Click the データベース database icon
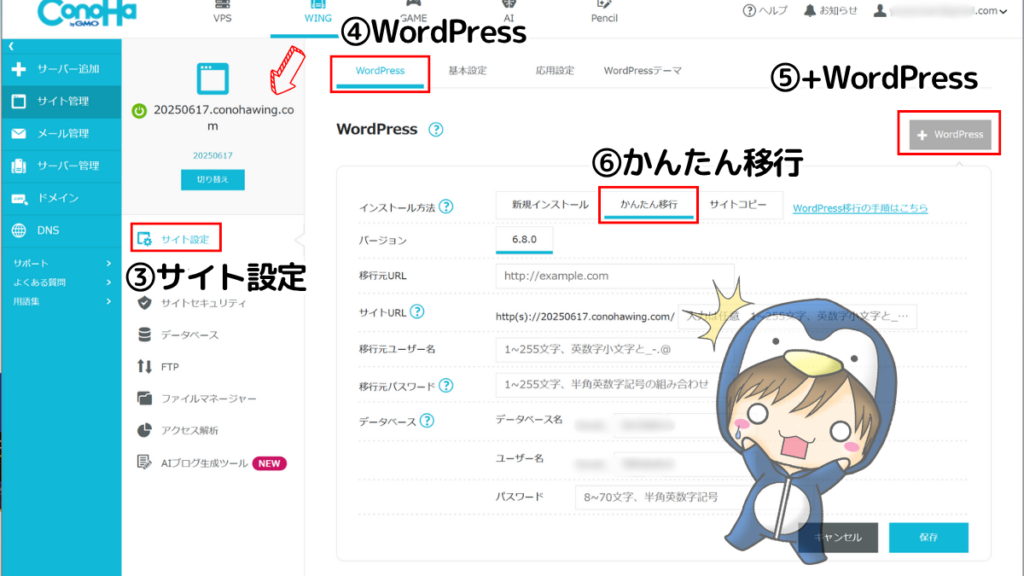Image resolution: width=1024 pixels, height=576 pixels. click(x=144, y=335)
